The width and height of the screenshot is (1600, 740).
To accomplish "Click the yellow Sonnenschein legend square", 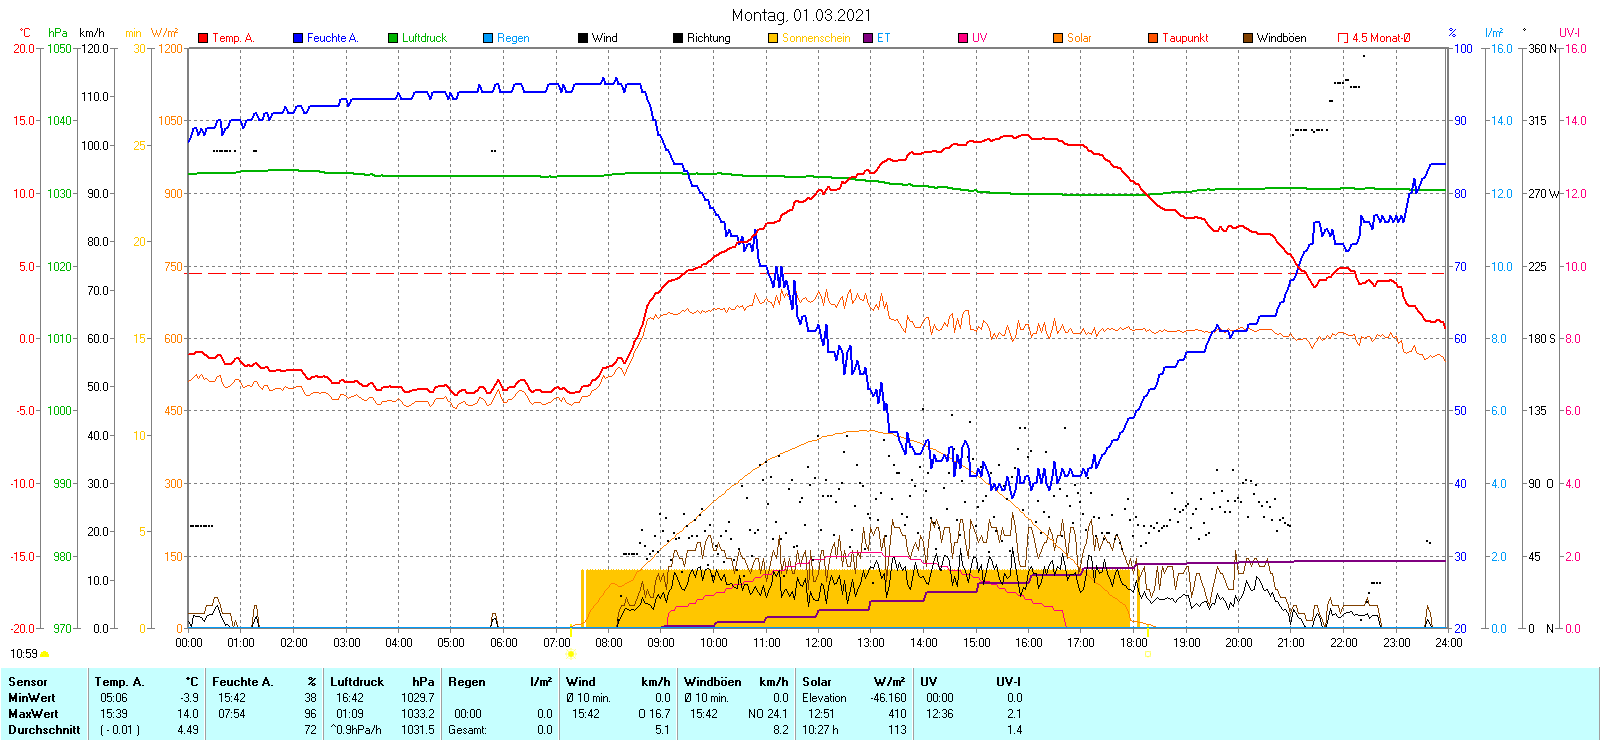I will point(773,38).
